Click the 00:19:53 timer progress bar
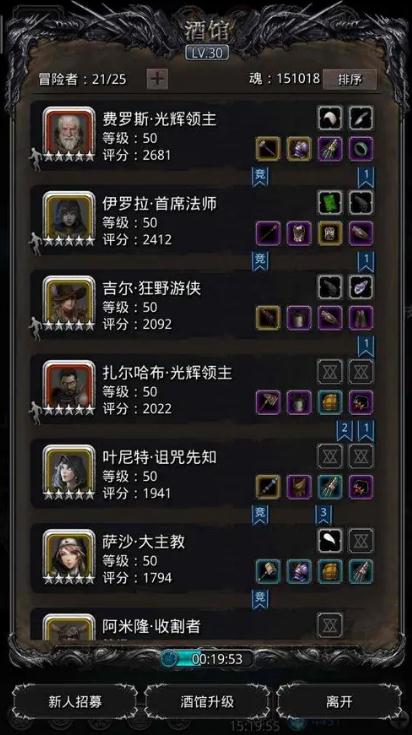 207,659
